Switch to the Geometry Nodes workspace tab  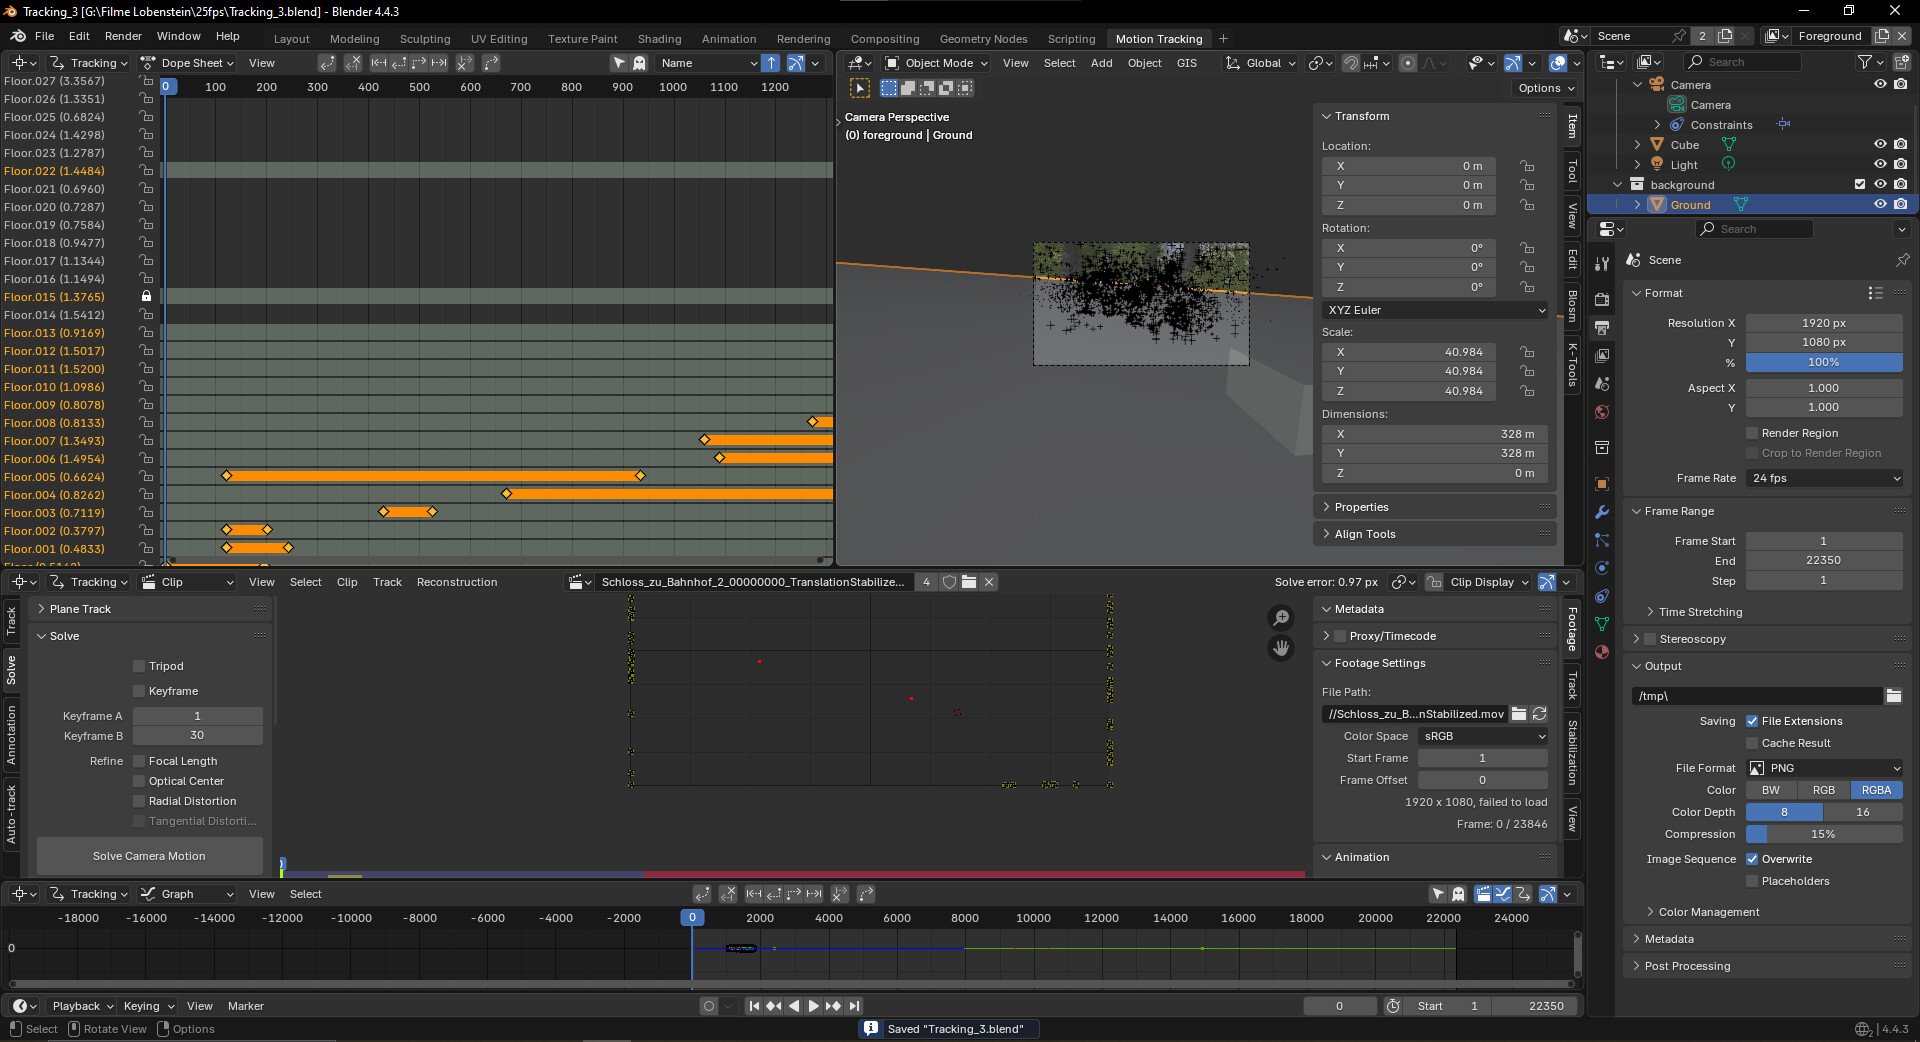tap(983, 39)
